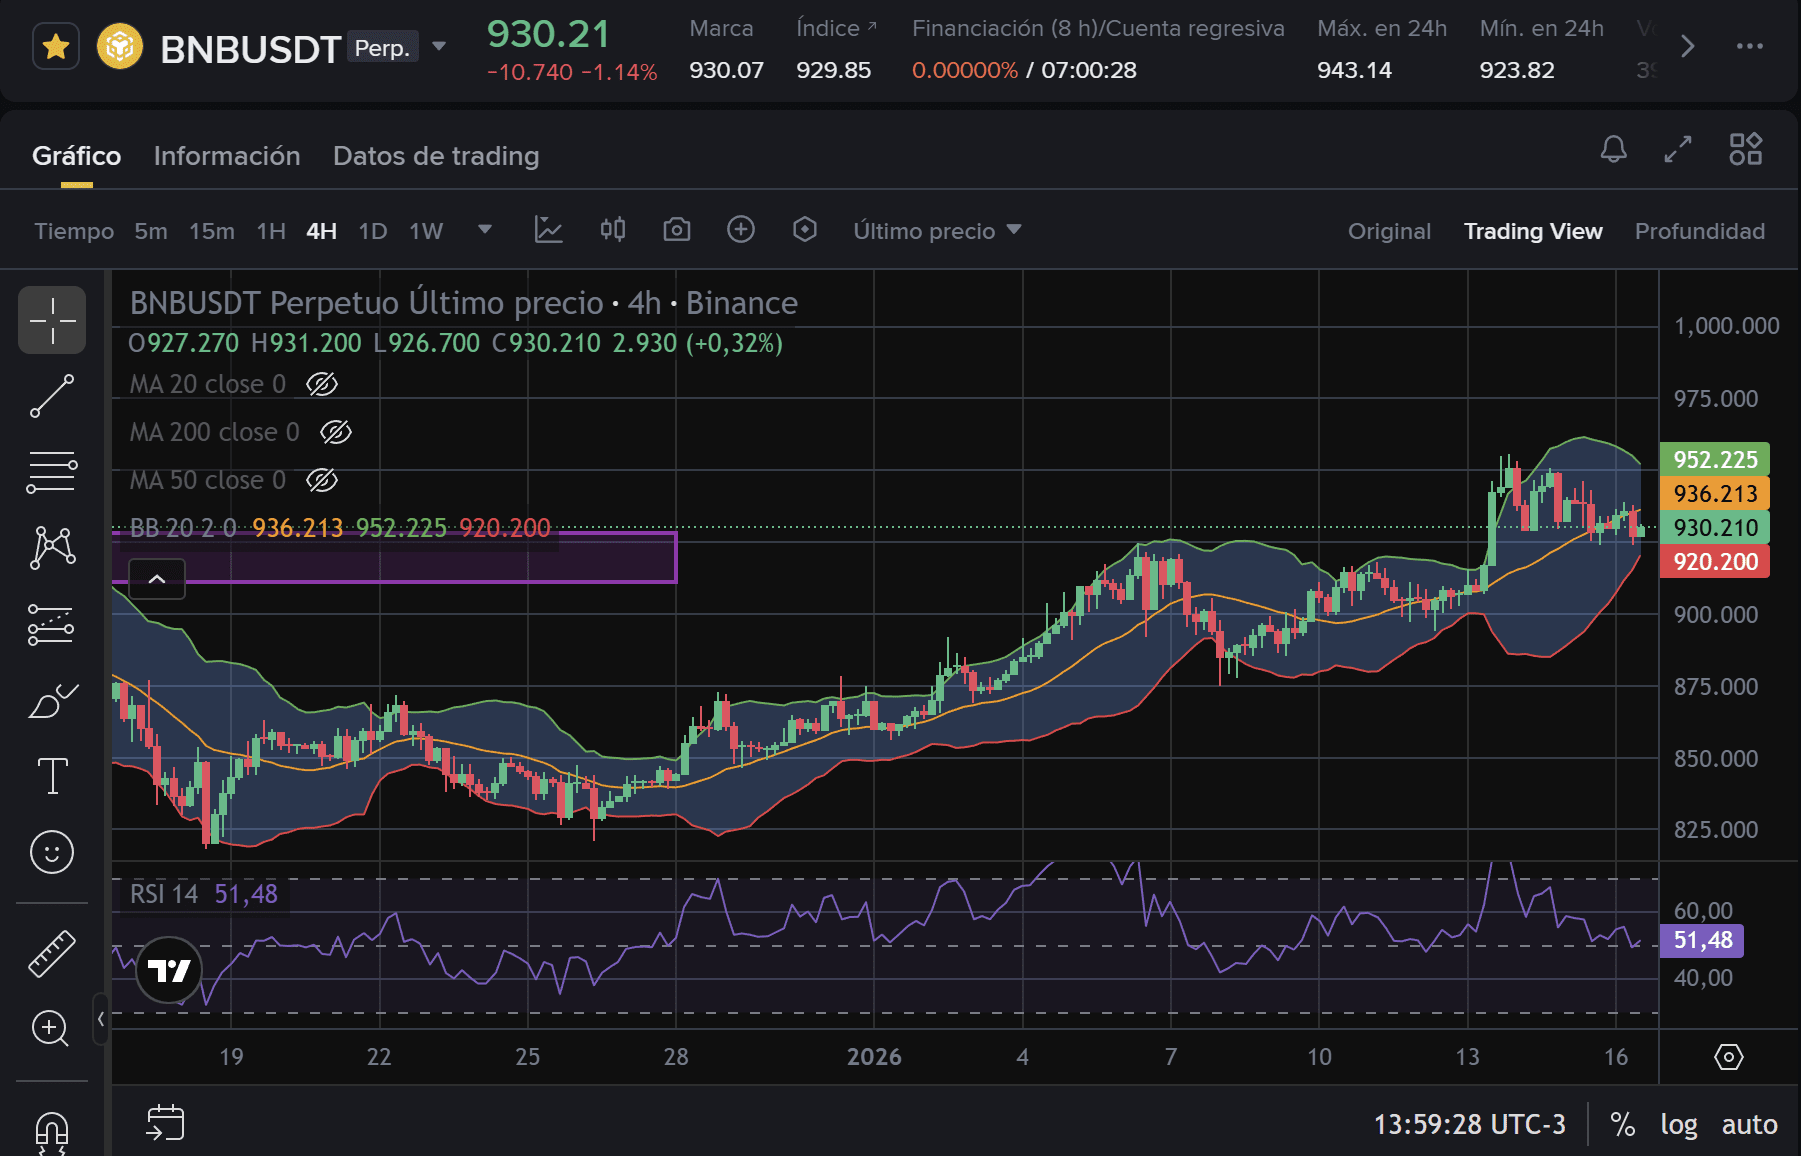Open the price alert bell

[x=1613, y=150]
